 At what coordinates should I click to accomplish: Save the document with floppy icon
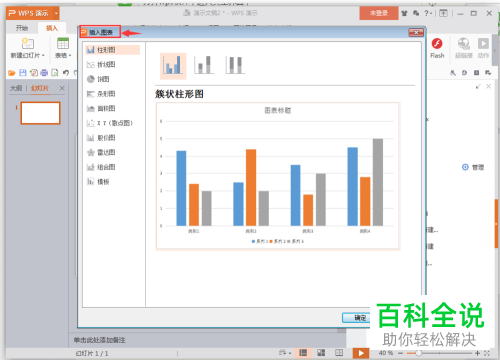click(x=23, y=73)
